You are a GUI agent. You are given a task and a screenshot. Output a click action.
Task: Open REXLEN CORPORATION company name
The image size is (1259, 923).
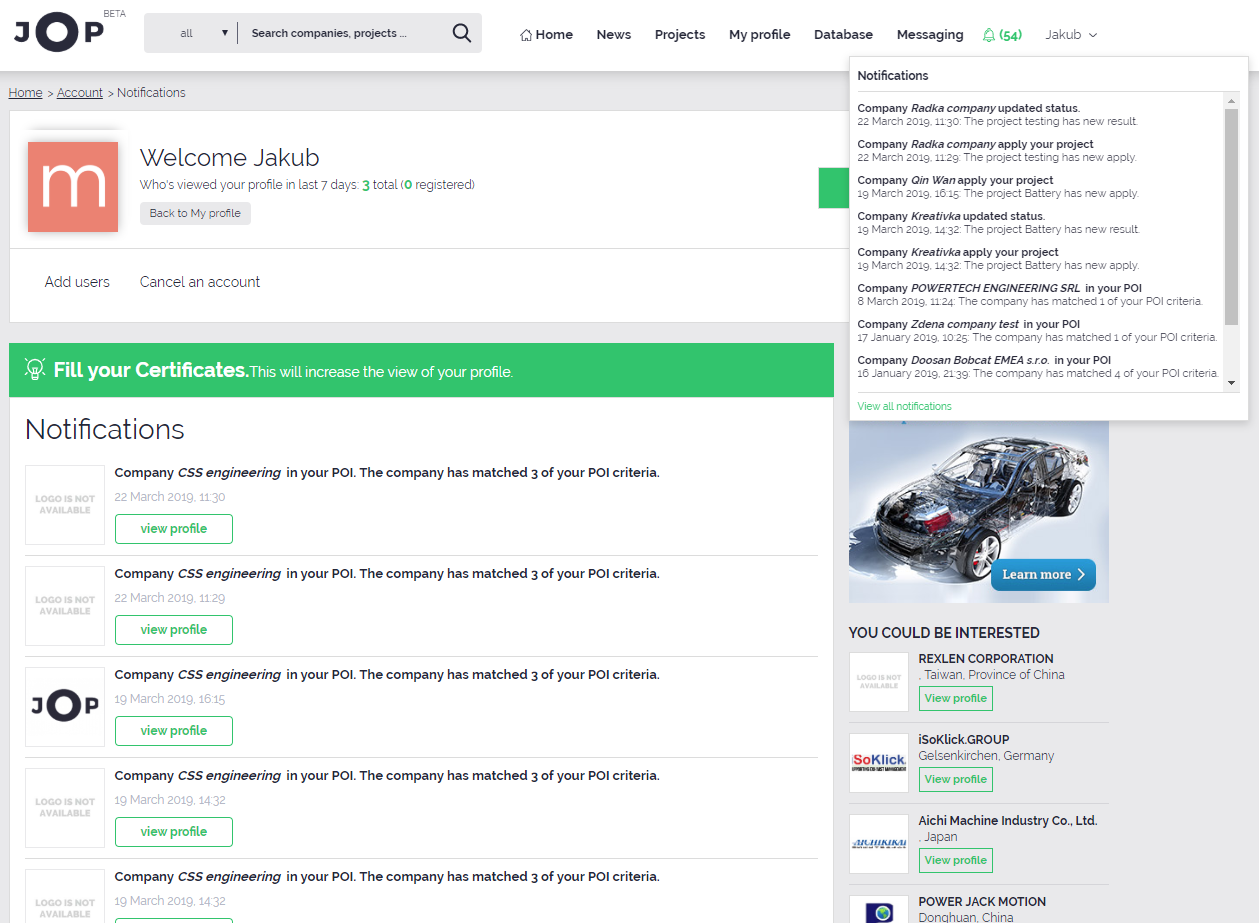click(x=986, y=659)
